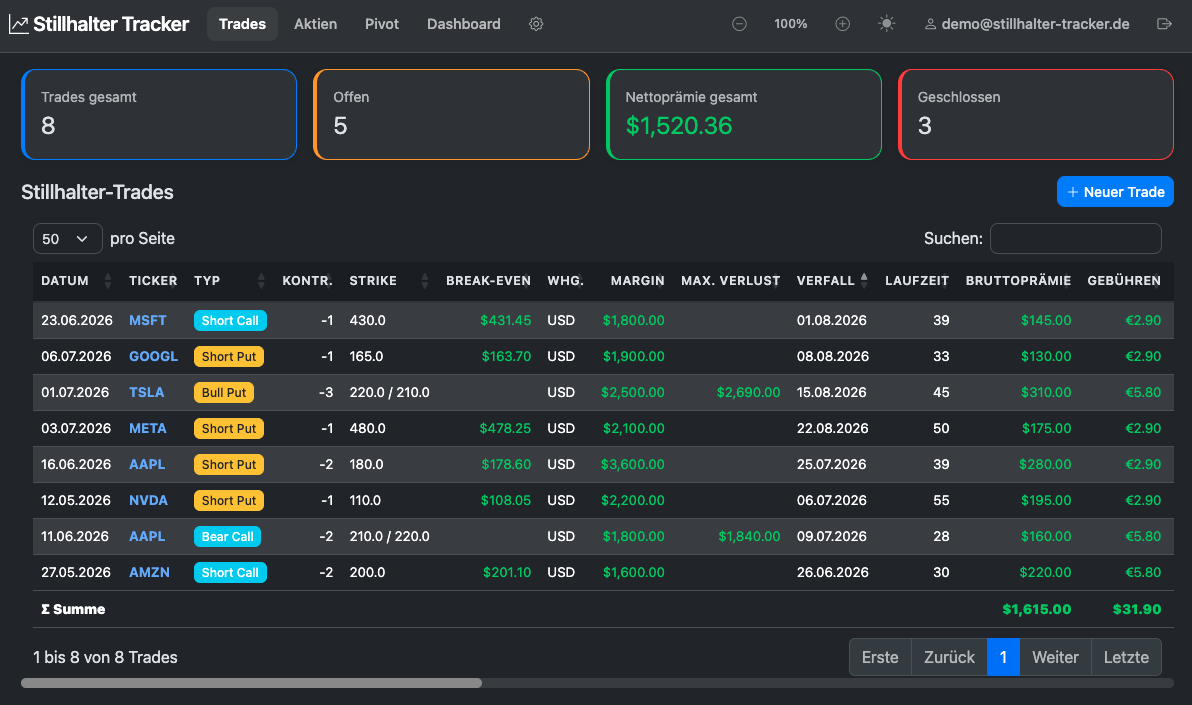Go to the Dashboard tab
1192x705 pixels.
pyautogui.click(x=464, y=24)
